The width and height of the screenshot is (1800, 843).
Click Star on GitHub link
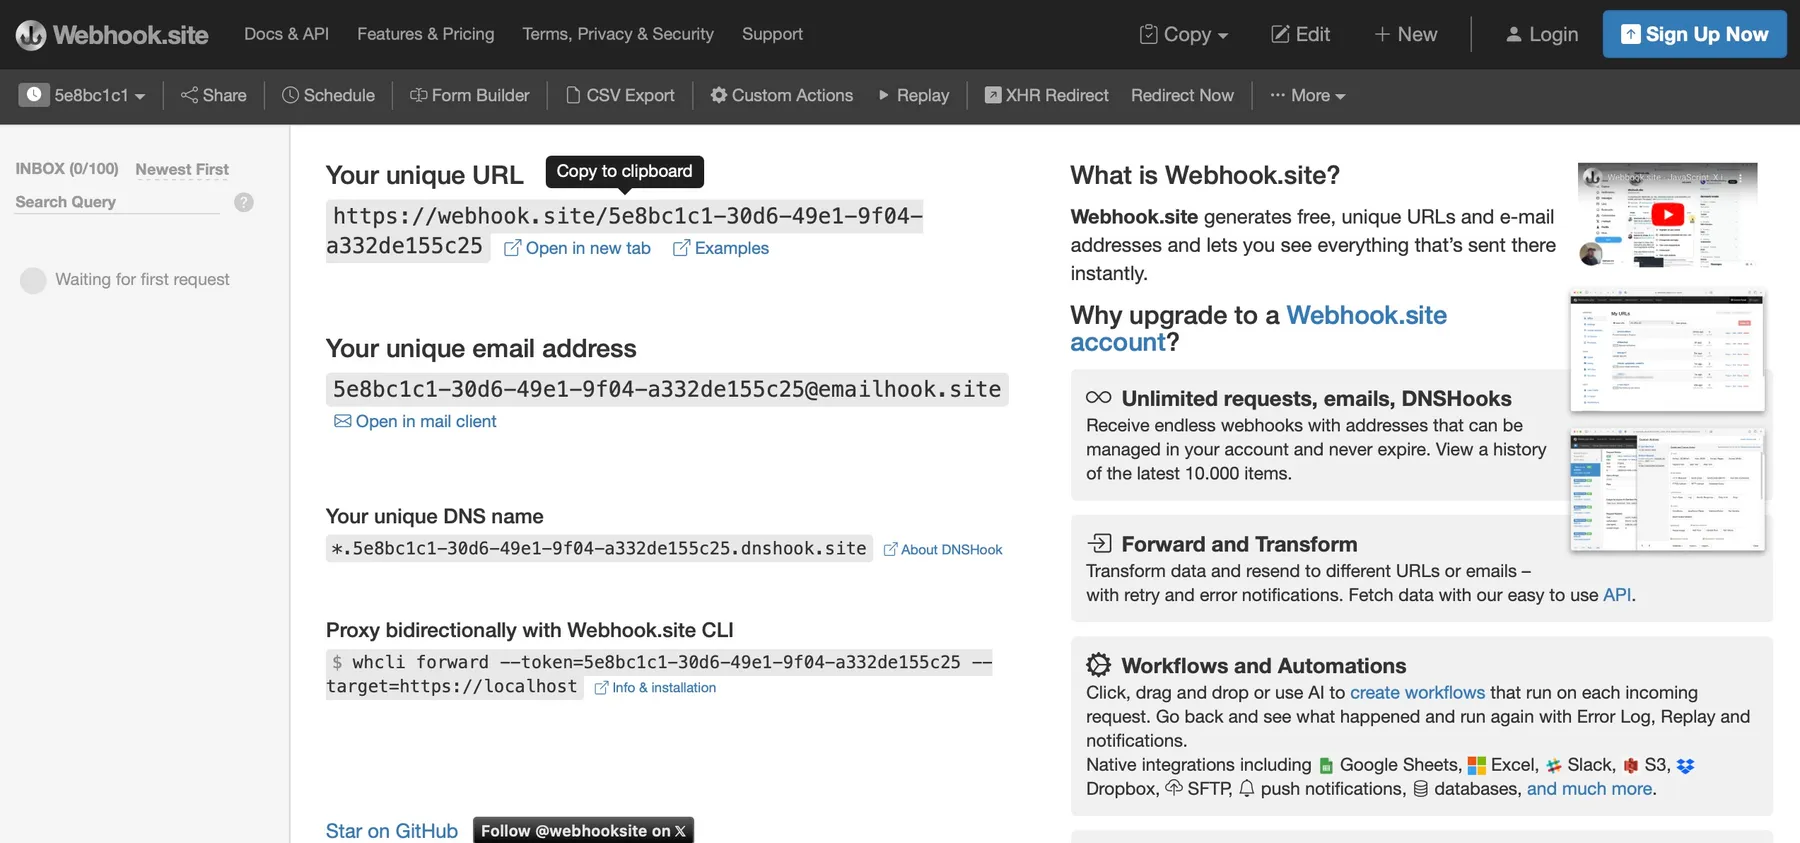point(392,831)
